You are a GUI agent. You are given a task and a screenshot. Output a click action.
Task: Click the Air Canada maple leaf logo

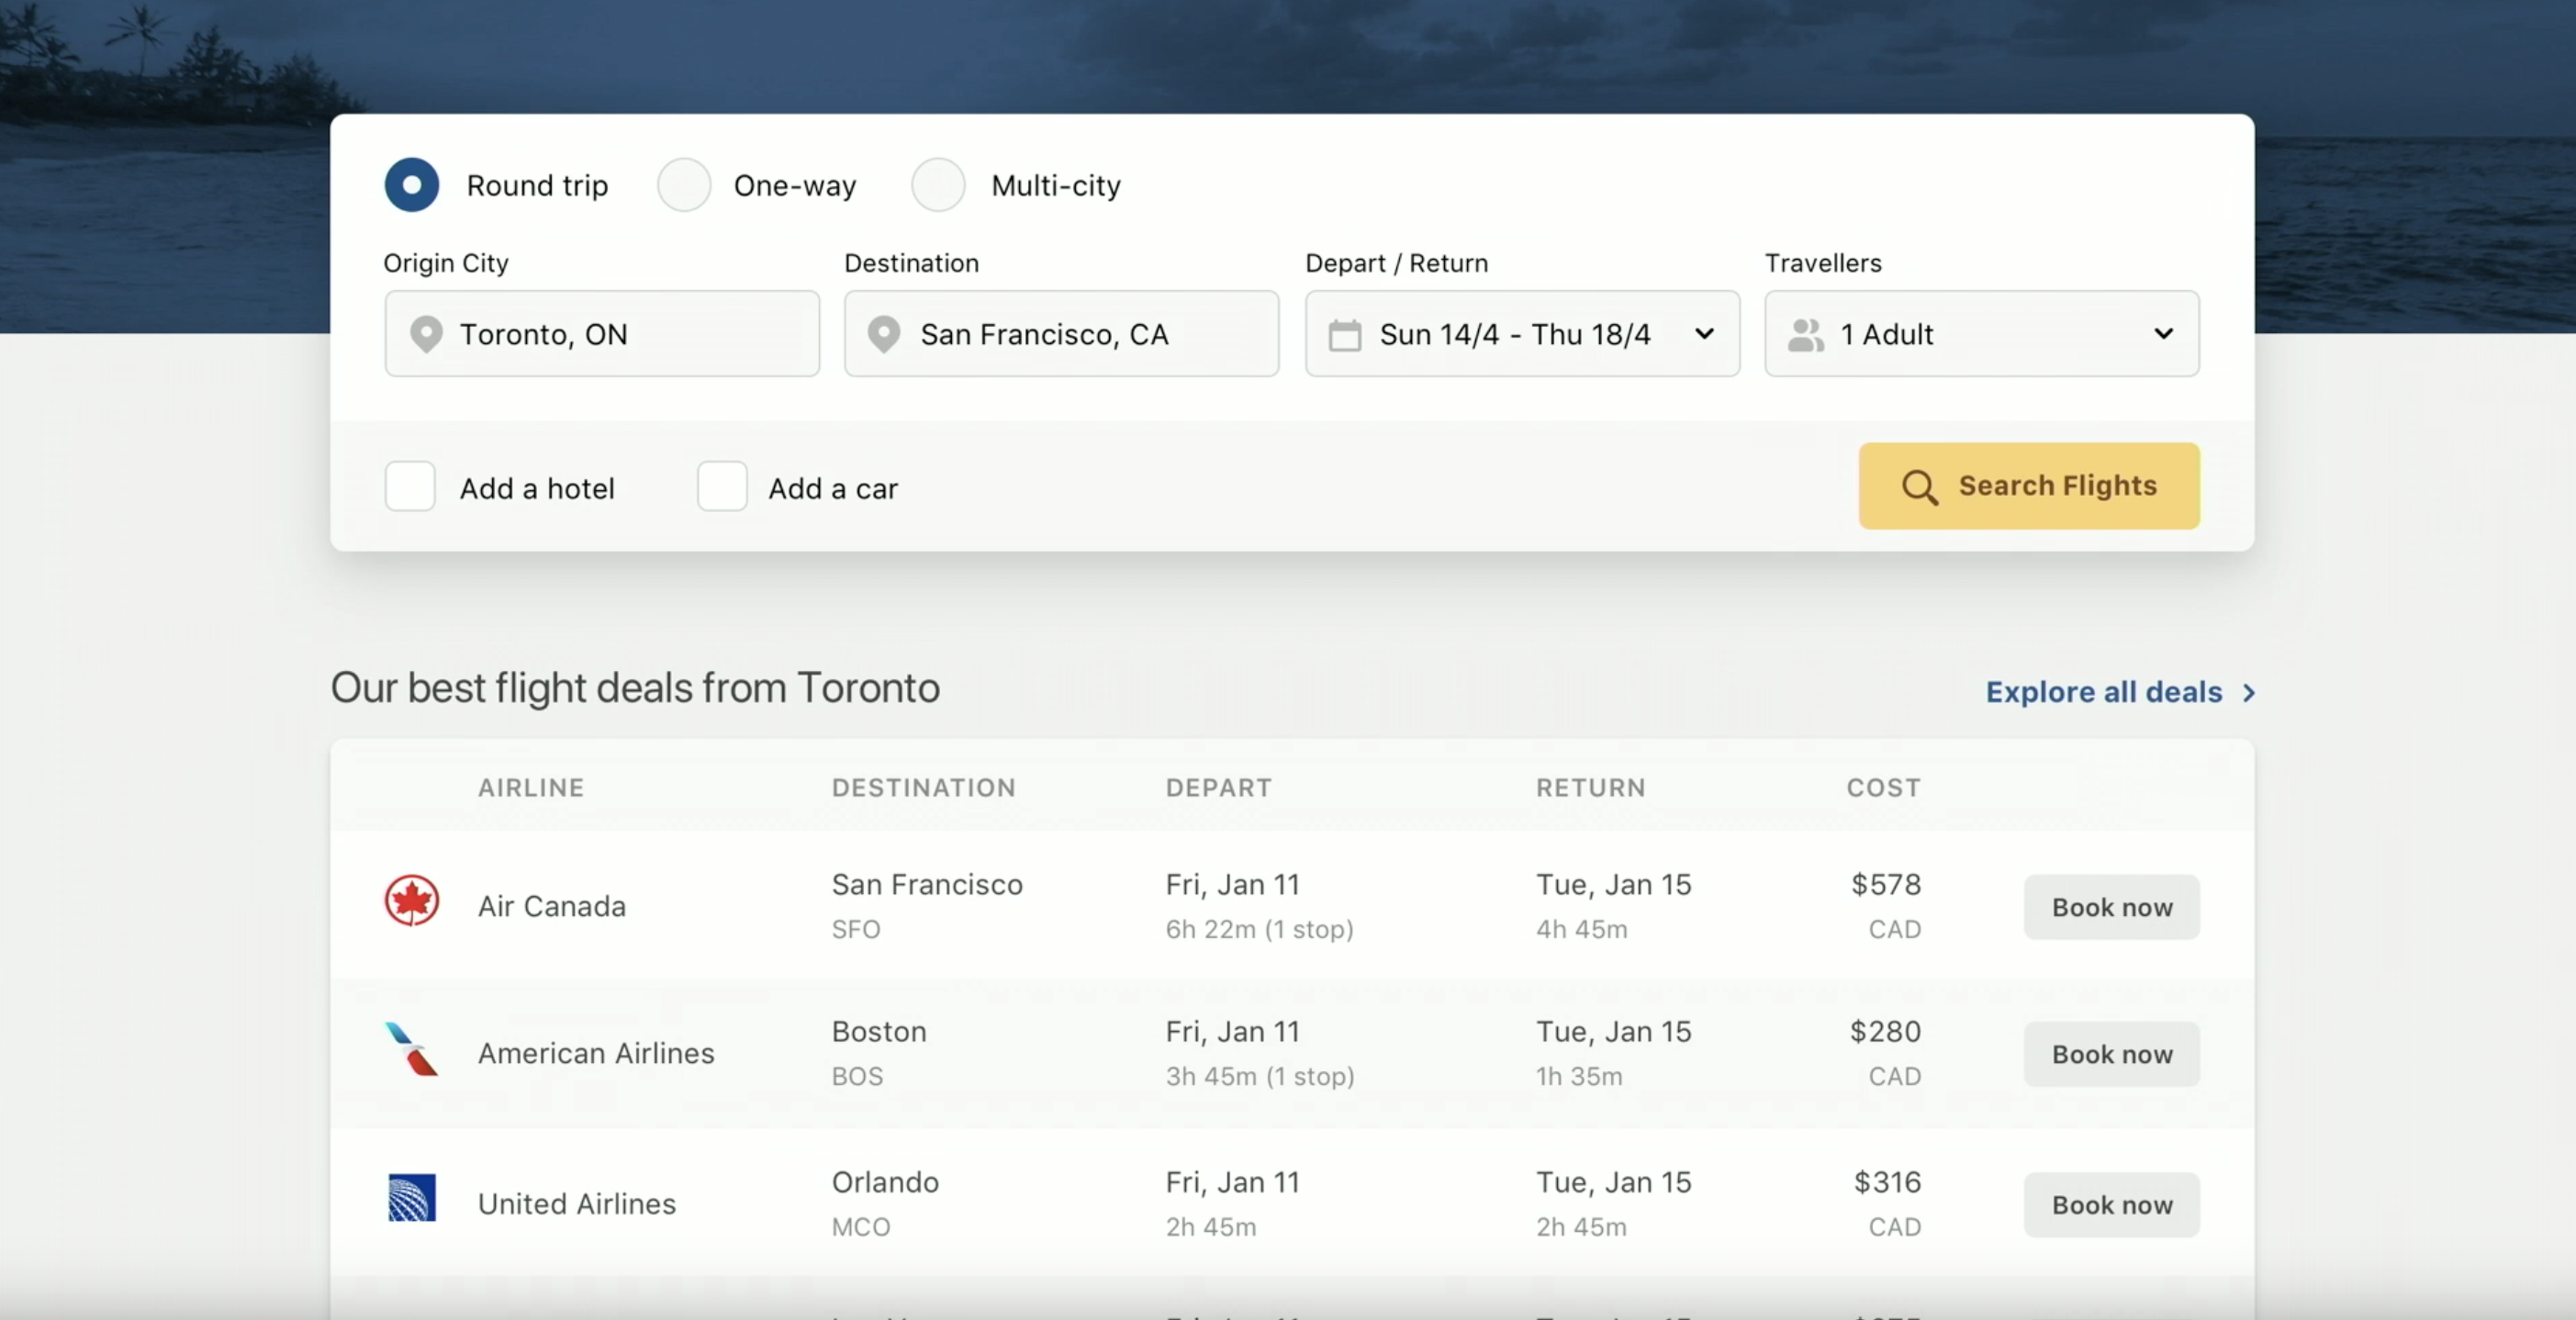(412, 900)
